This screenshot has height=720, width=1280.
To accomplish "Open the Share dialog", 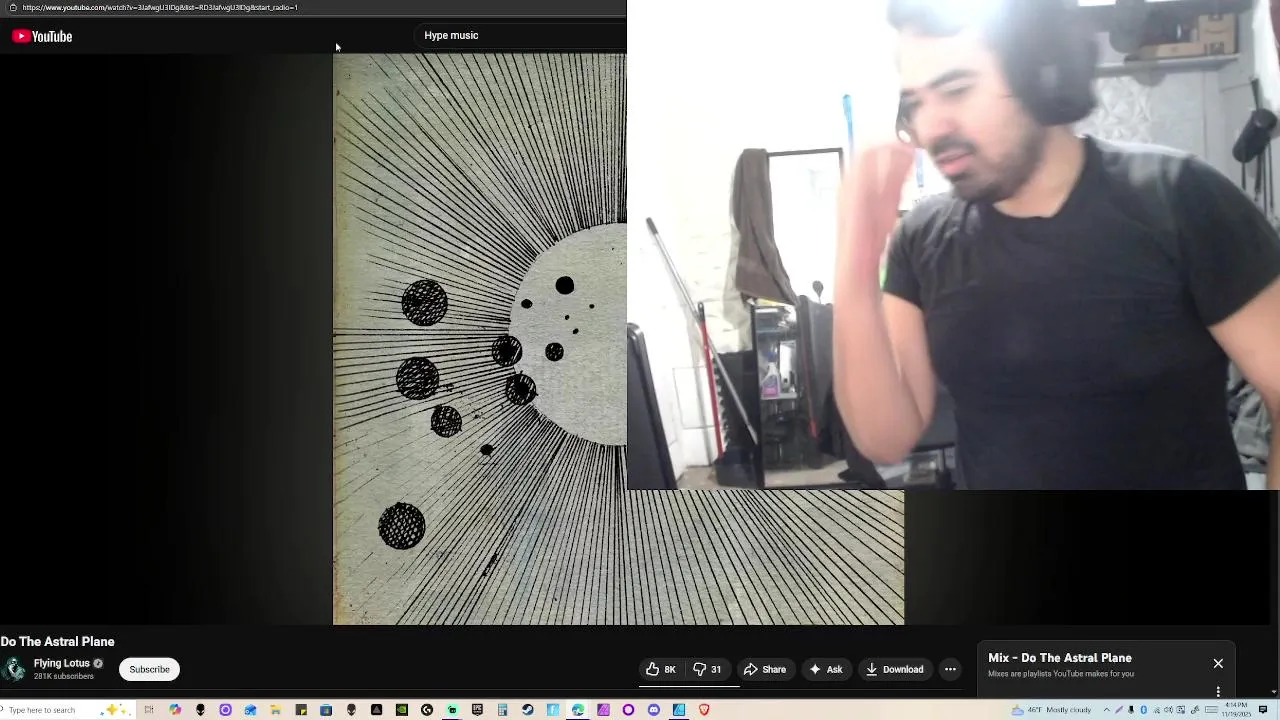I will tap(765, 669).
